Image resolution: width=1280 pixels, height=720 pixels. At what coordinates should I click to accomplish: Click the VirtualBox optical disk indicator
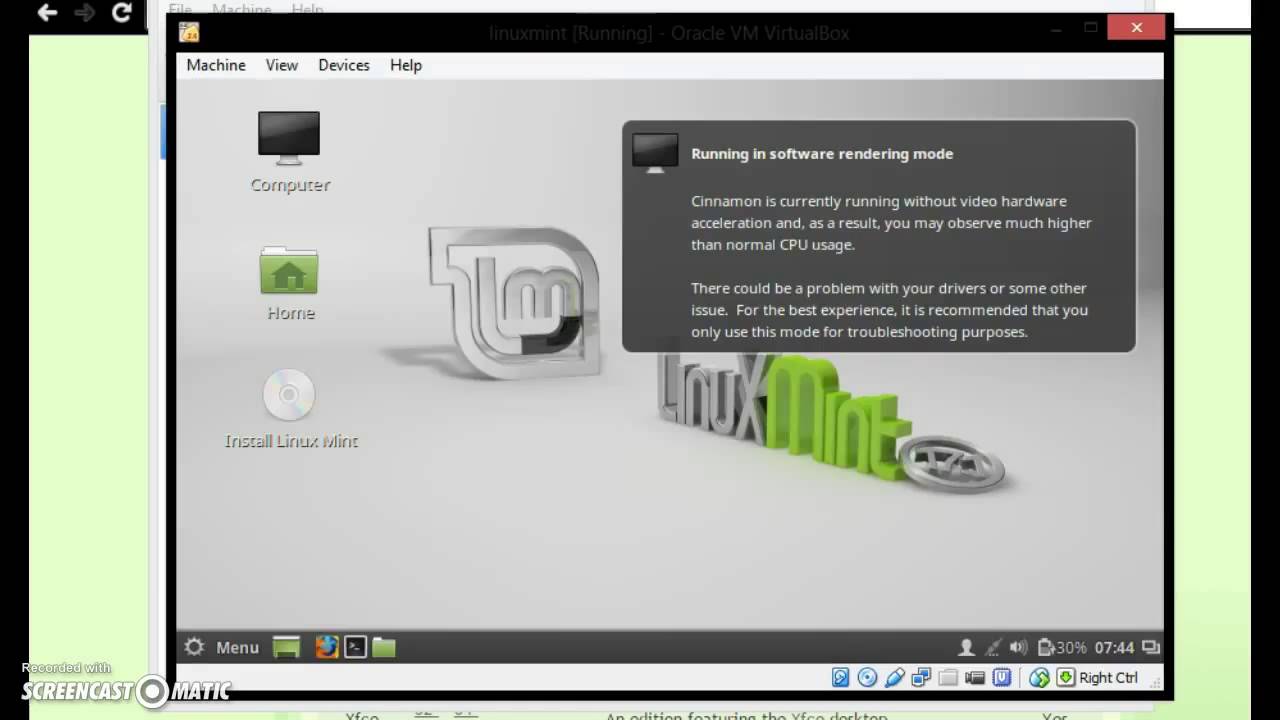tap(868, 678)
